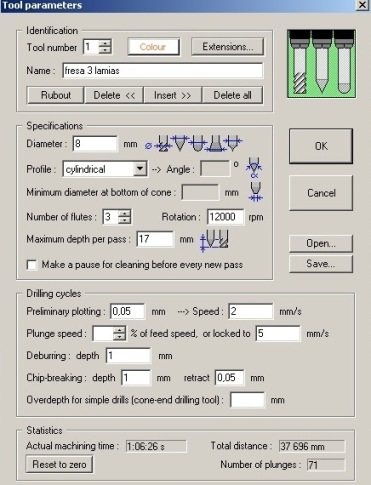The image size is (371, 485).
Task: Click the Delete all button
Action: click(x=232, y=95)
